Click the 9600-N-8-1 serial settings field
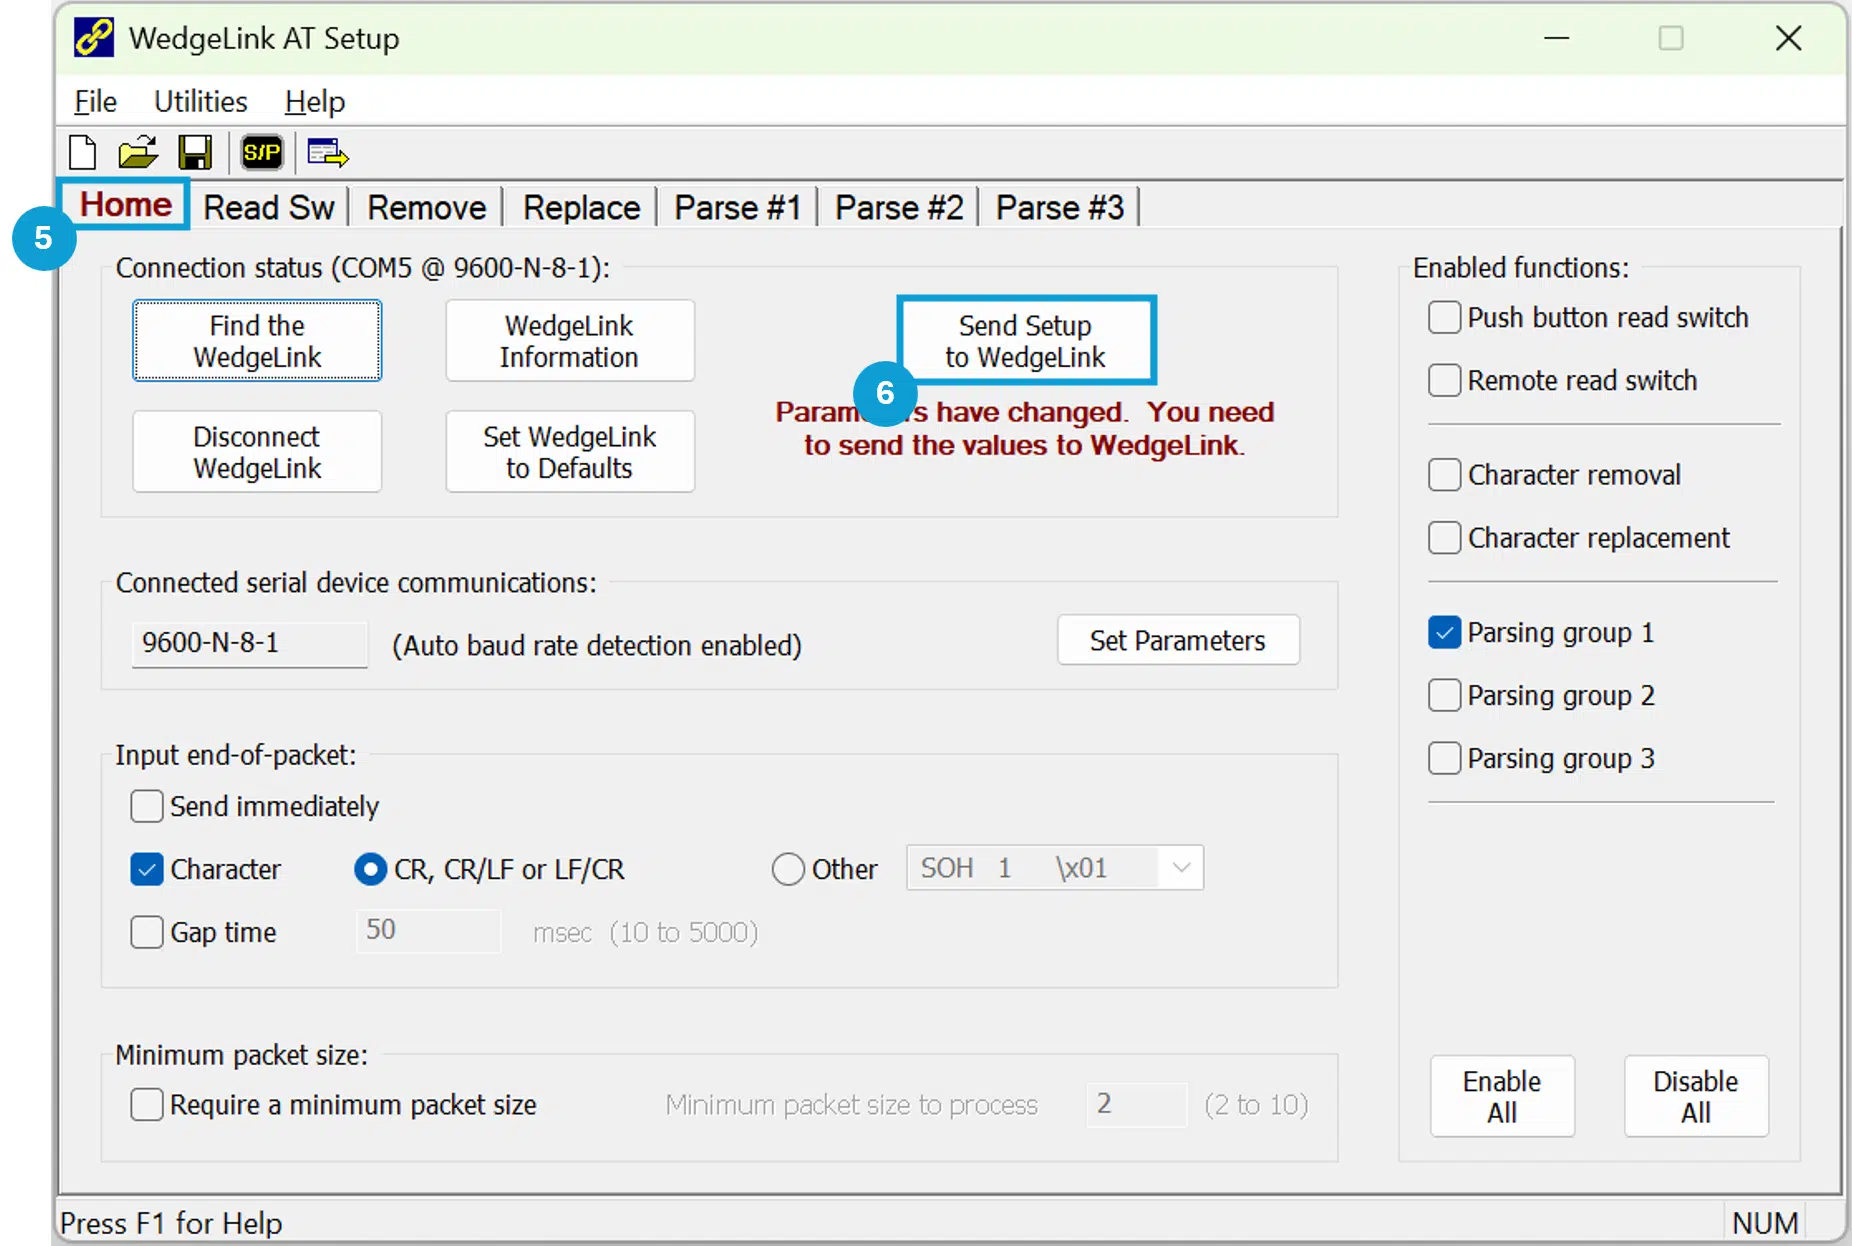The width and height of the screenshot is (1852, 1246). point(249,643)
